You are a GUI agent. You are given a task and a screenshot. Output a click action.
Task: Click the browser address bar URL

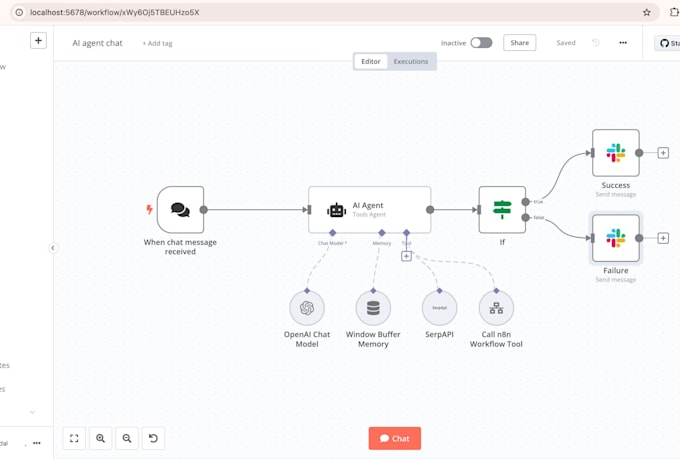(114, 12)
